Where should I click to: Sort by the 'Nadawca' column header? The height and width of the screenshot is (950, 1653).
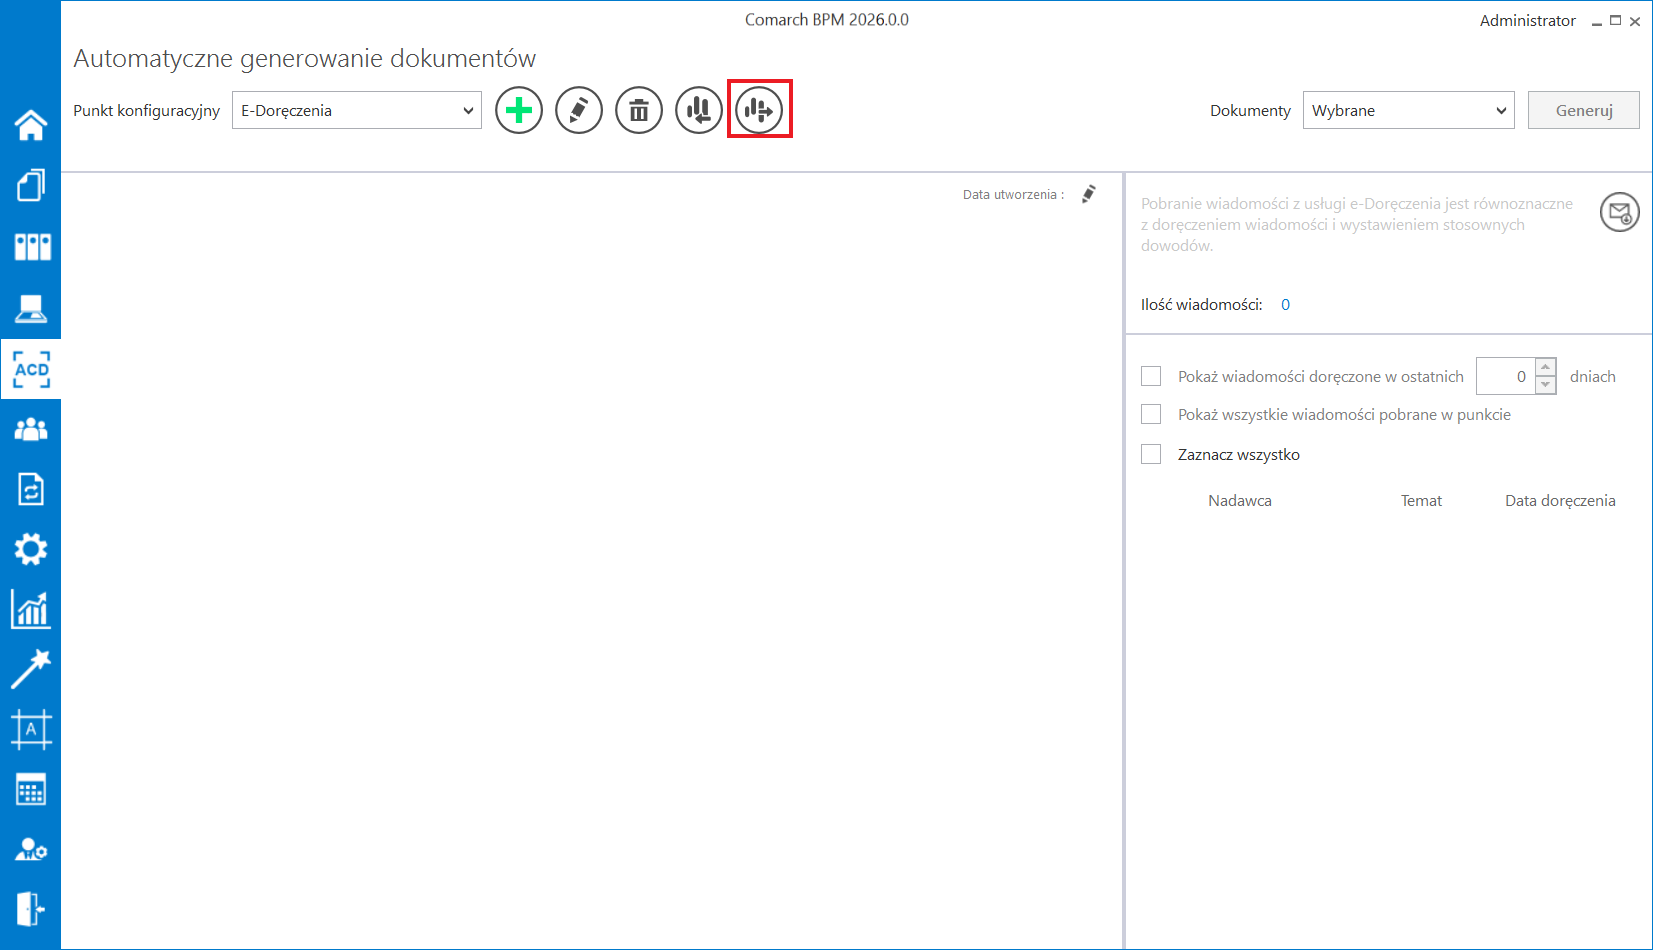1239,501
